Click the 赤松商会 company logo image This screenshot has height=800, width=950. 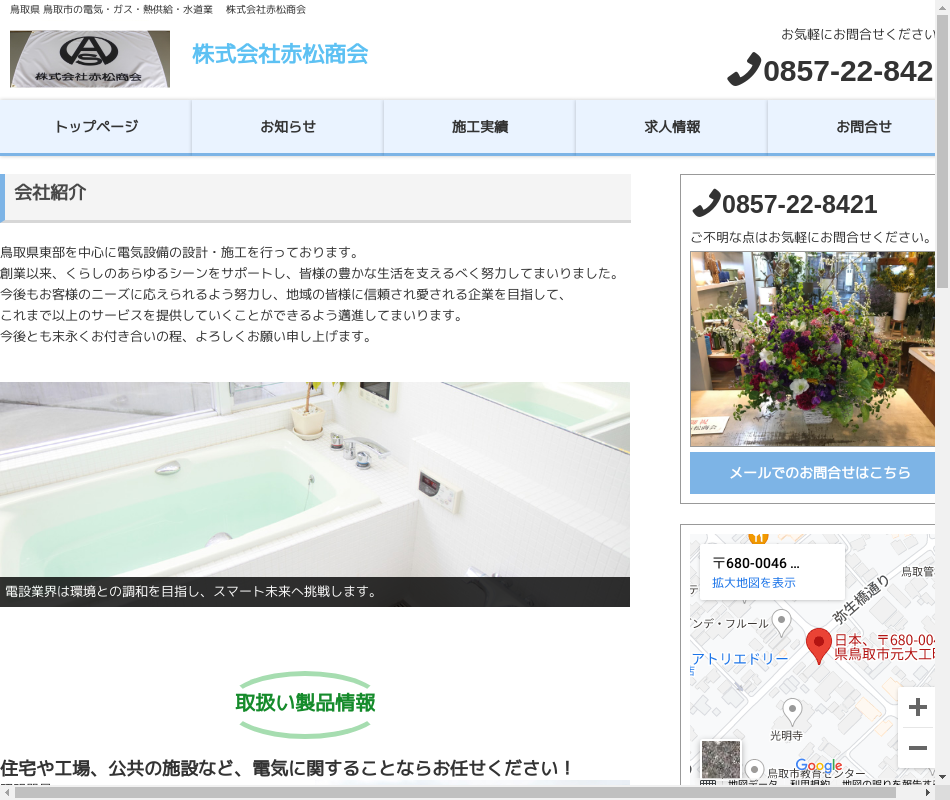90,59
